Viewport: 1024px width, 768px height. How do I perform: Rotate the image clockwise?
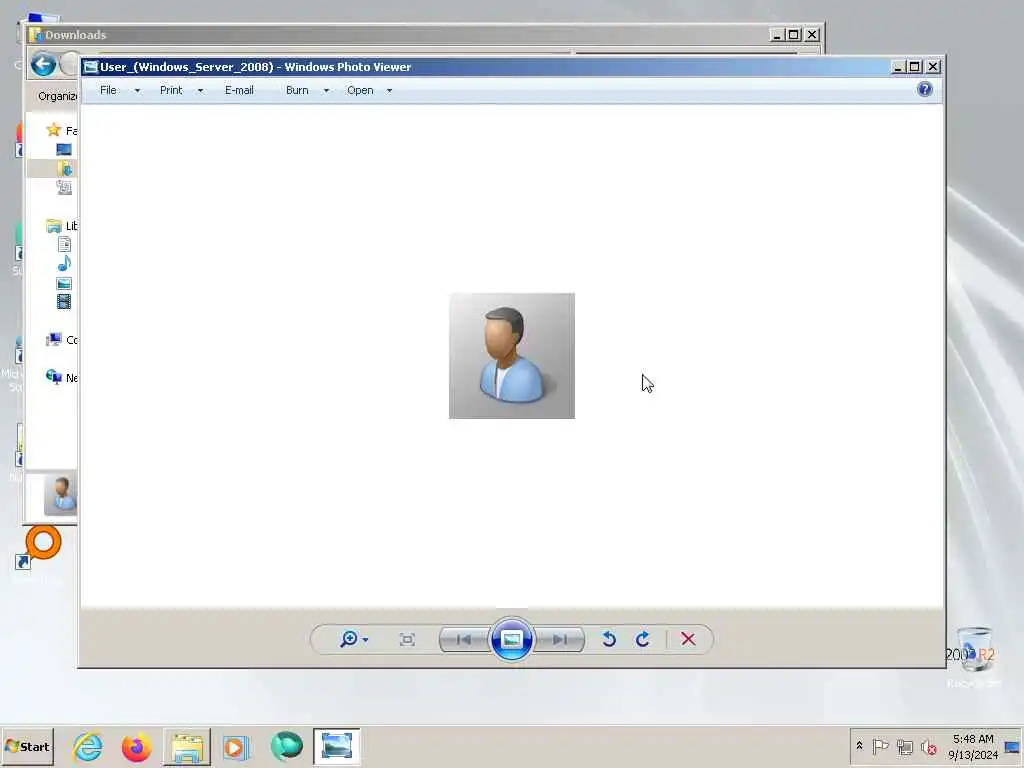point(643,639)
